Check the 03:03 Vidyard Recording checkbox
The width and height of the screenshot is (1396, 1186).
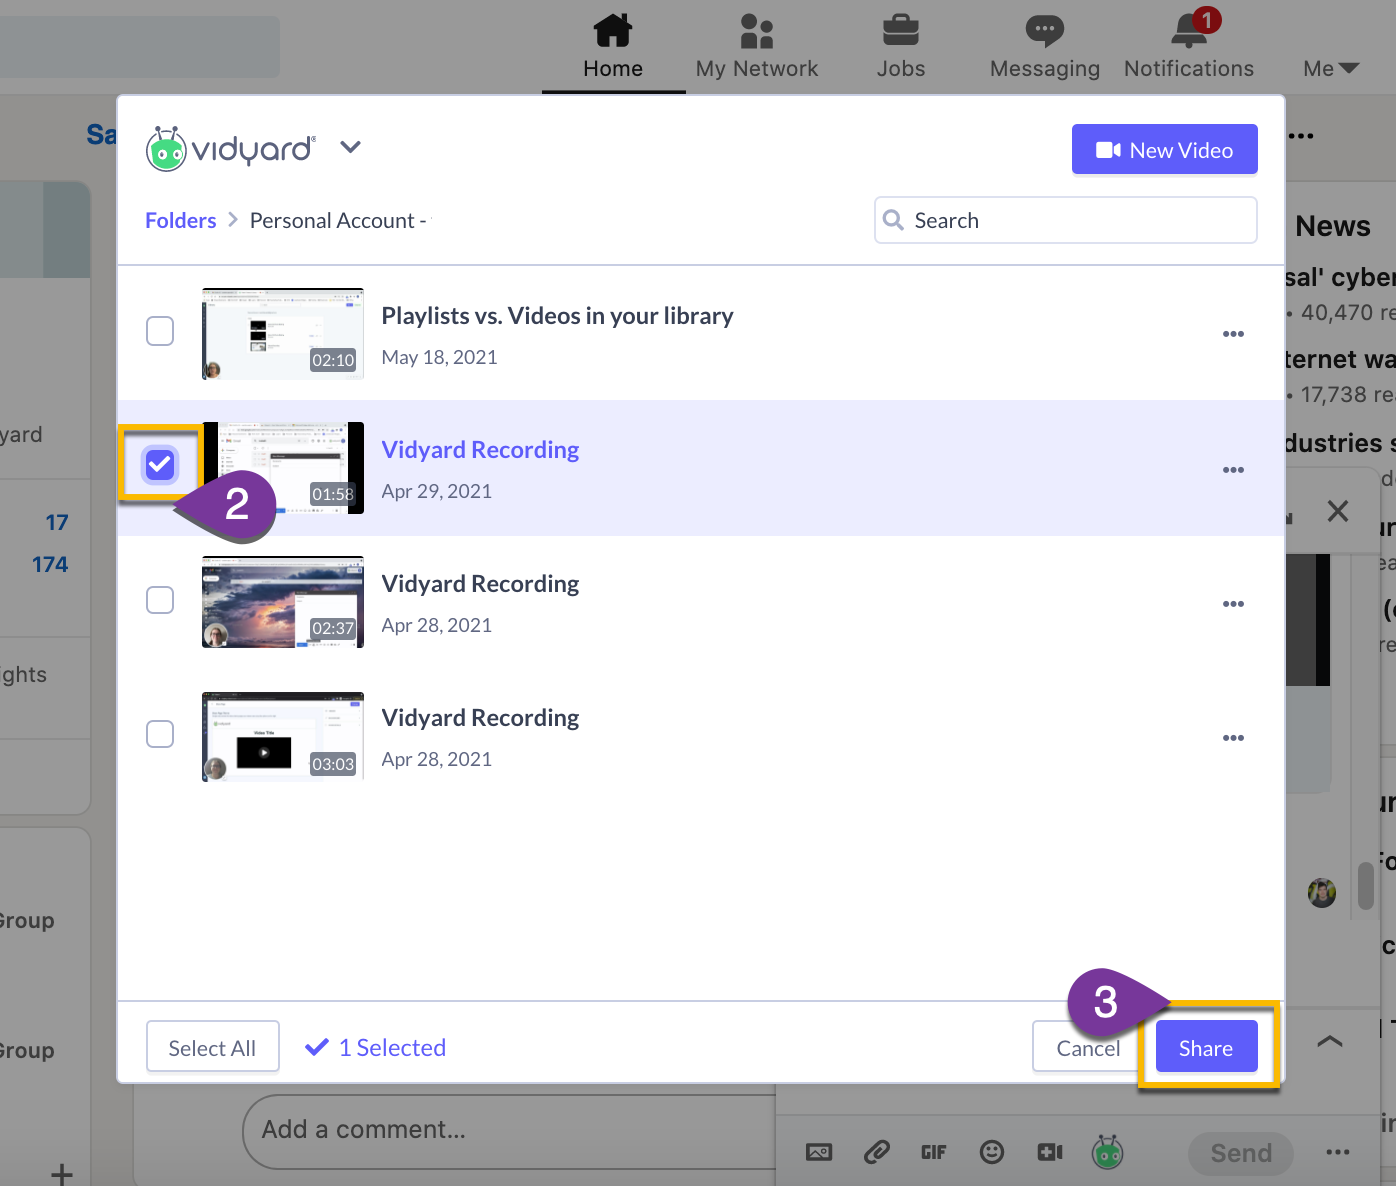pos(160,734)
